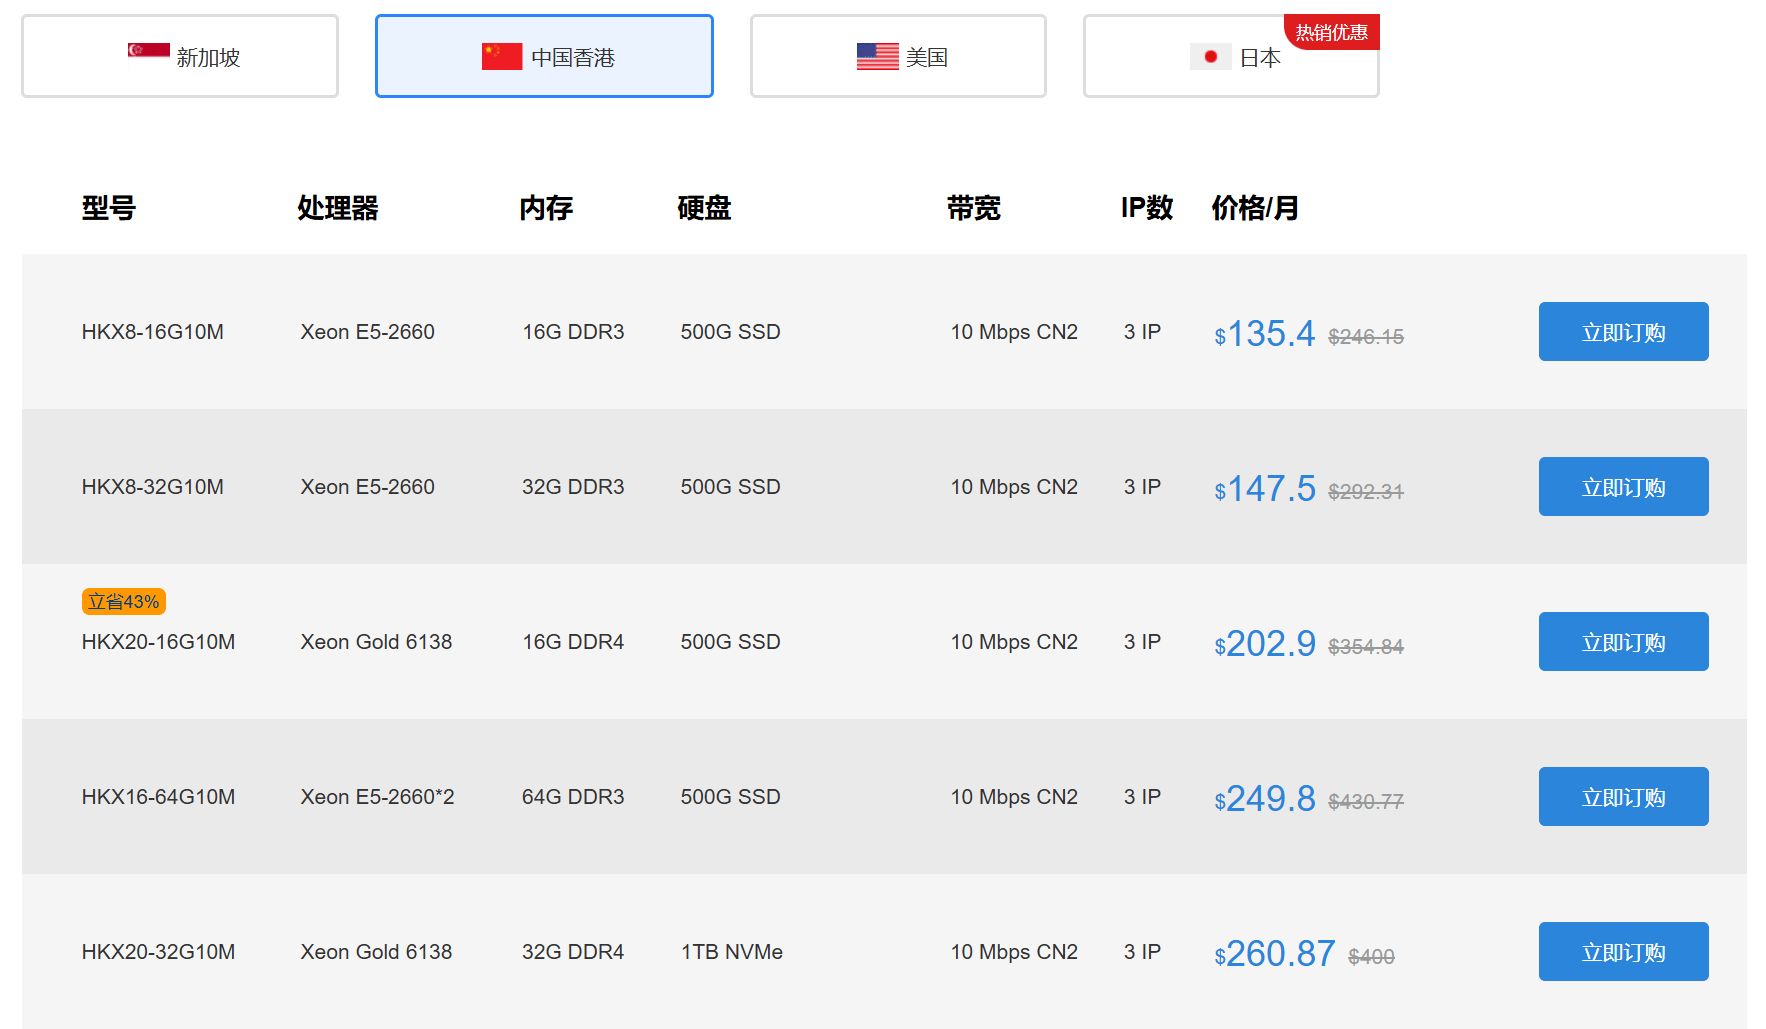The width and height of the screenshot is (1766, 1029).
Task: Click the United States flag icon
Action: (877, 57)
